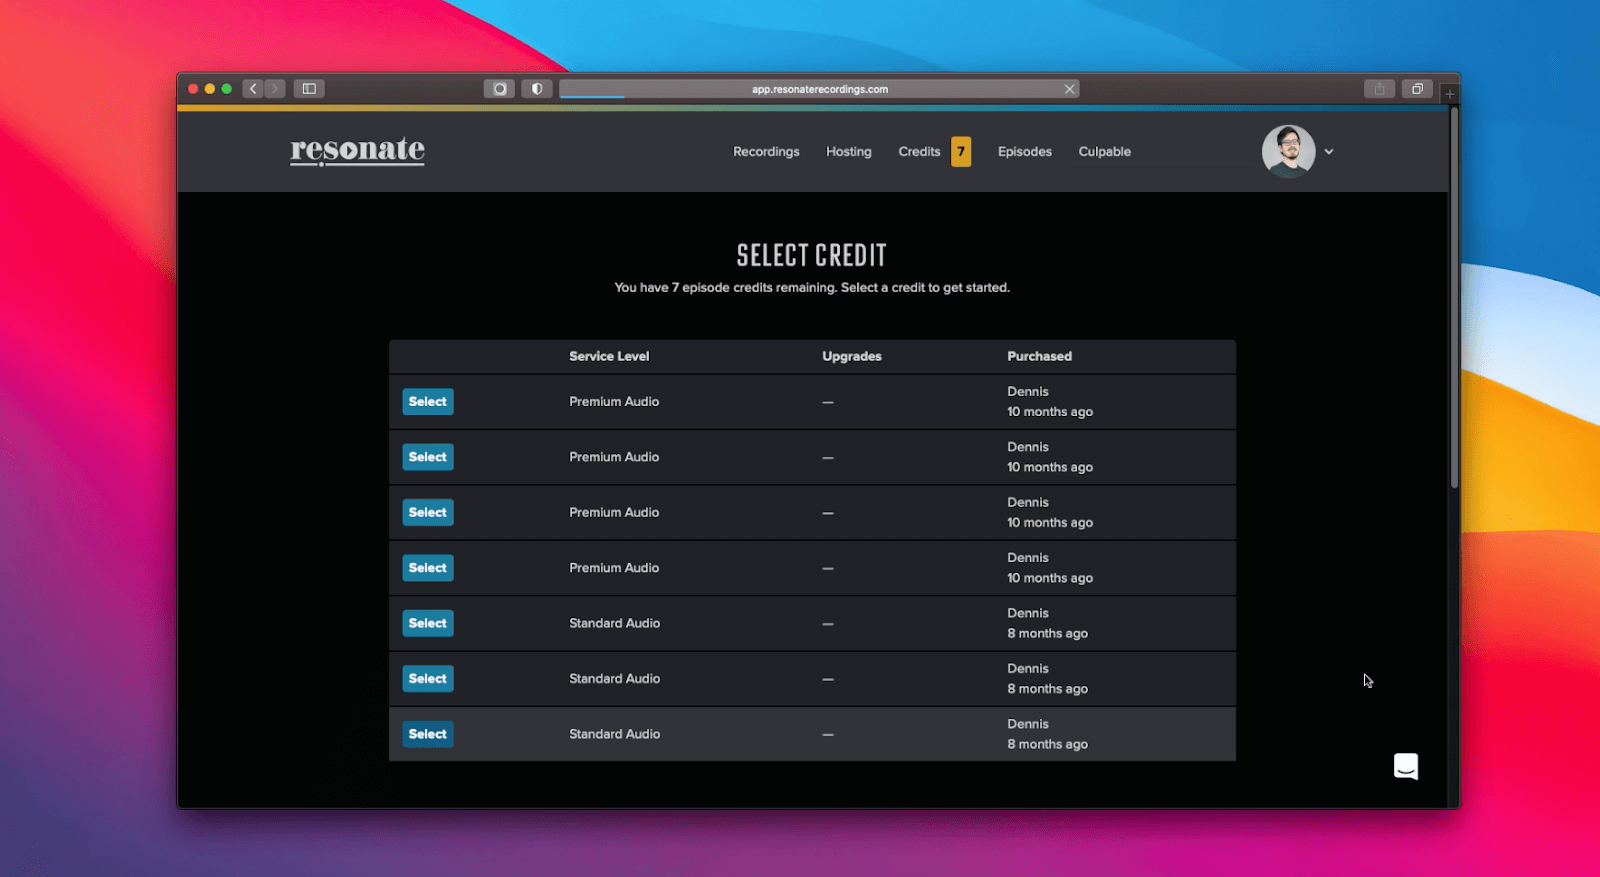The height and width of the screenshot is (877, 1600).
Task: Click "Dennis" in the first row
Action: coord(1028,392)
